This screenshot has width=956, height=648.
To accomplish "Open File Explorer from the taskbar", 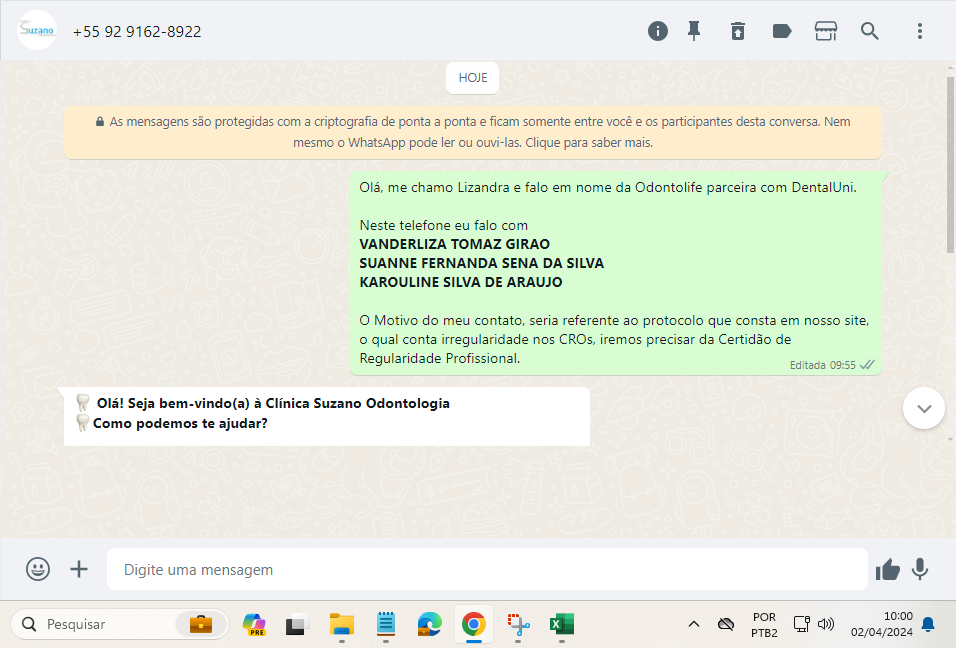I will [341, 624].
